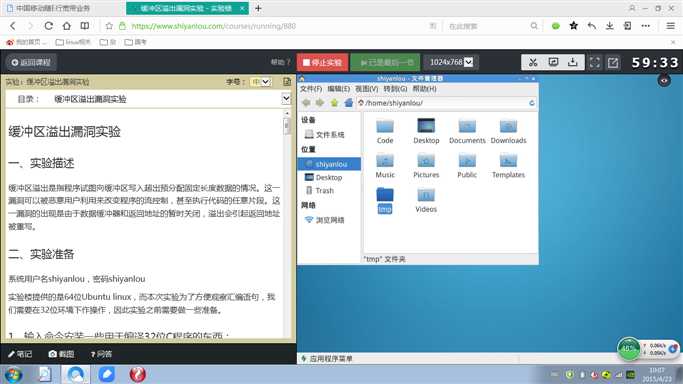Viewport: 683px width, 384px height.
Task: Toggle fullscreen for the lab desktop
Action: 595,62
